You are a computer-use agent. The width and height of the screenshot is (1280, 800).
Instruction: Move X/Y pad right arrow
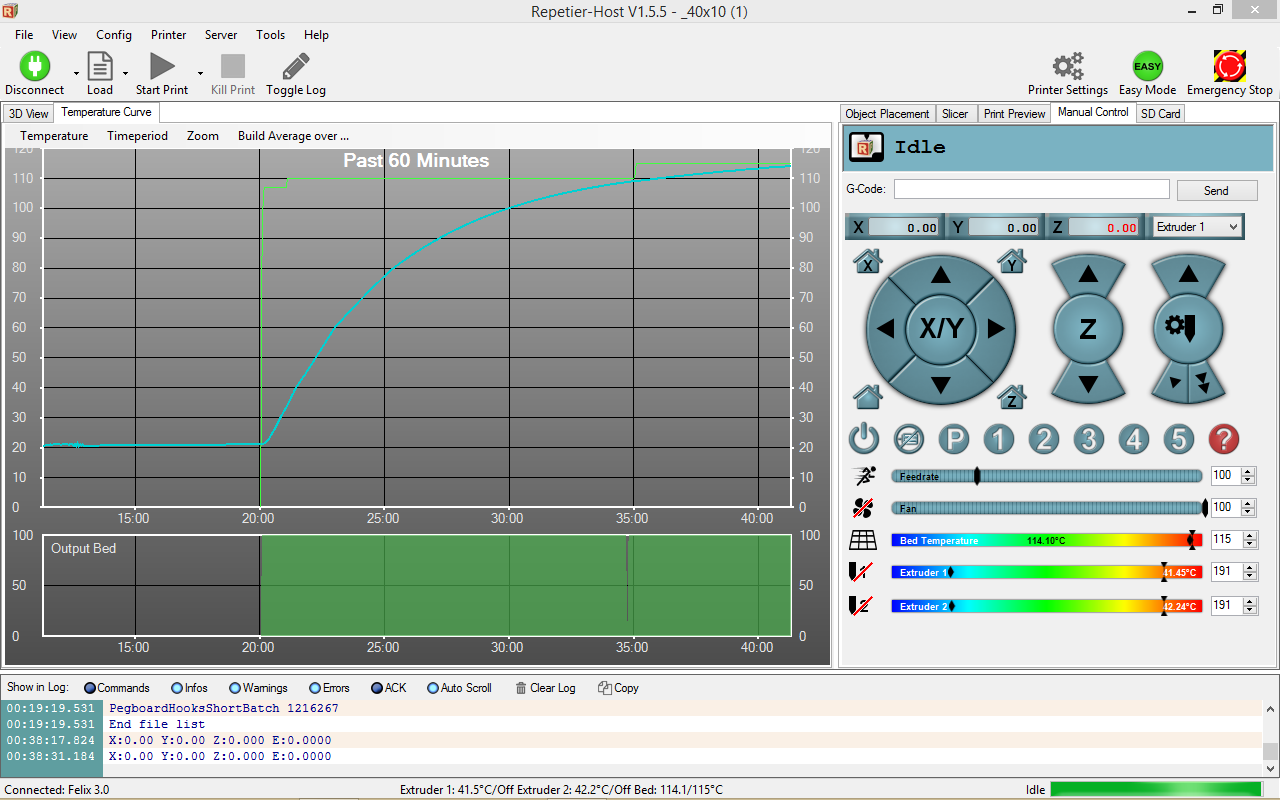tap(995, 328)
